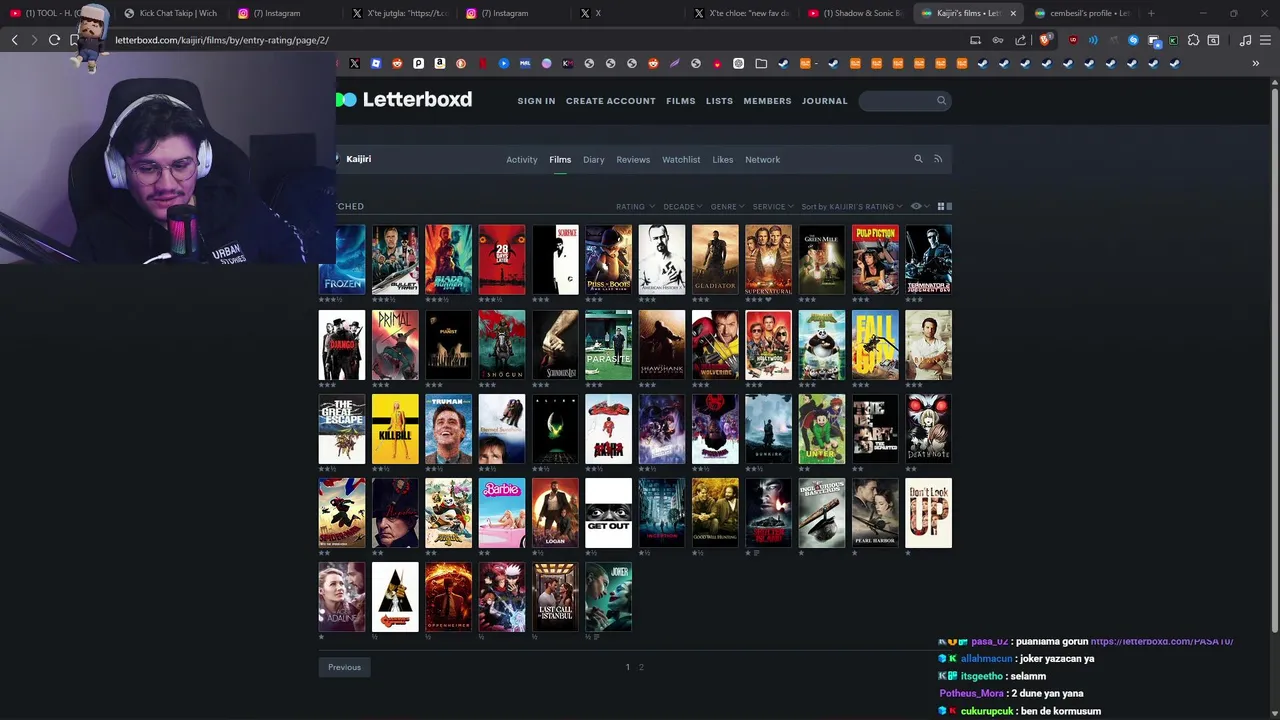Open FILMS in the top navigation

pyautogui.click(x=681, y=101)
